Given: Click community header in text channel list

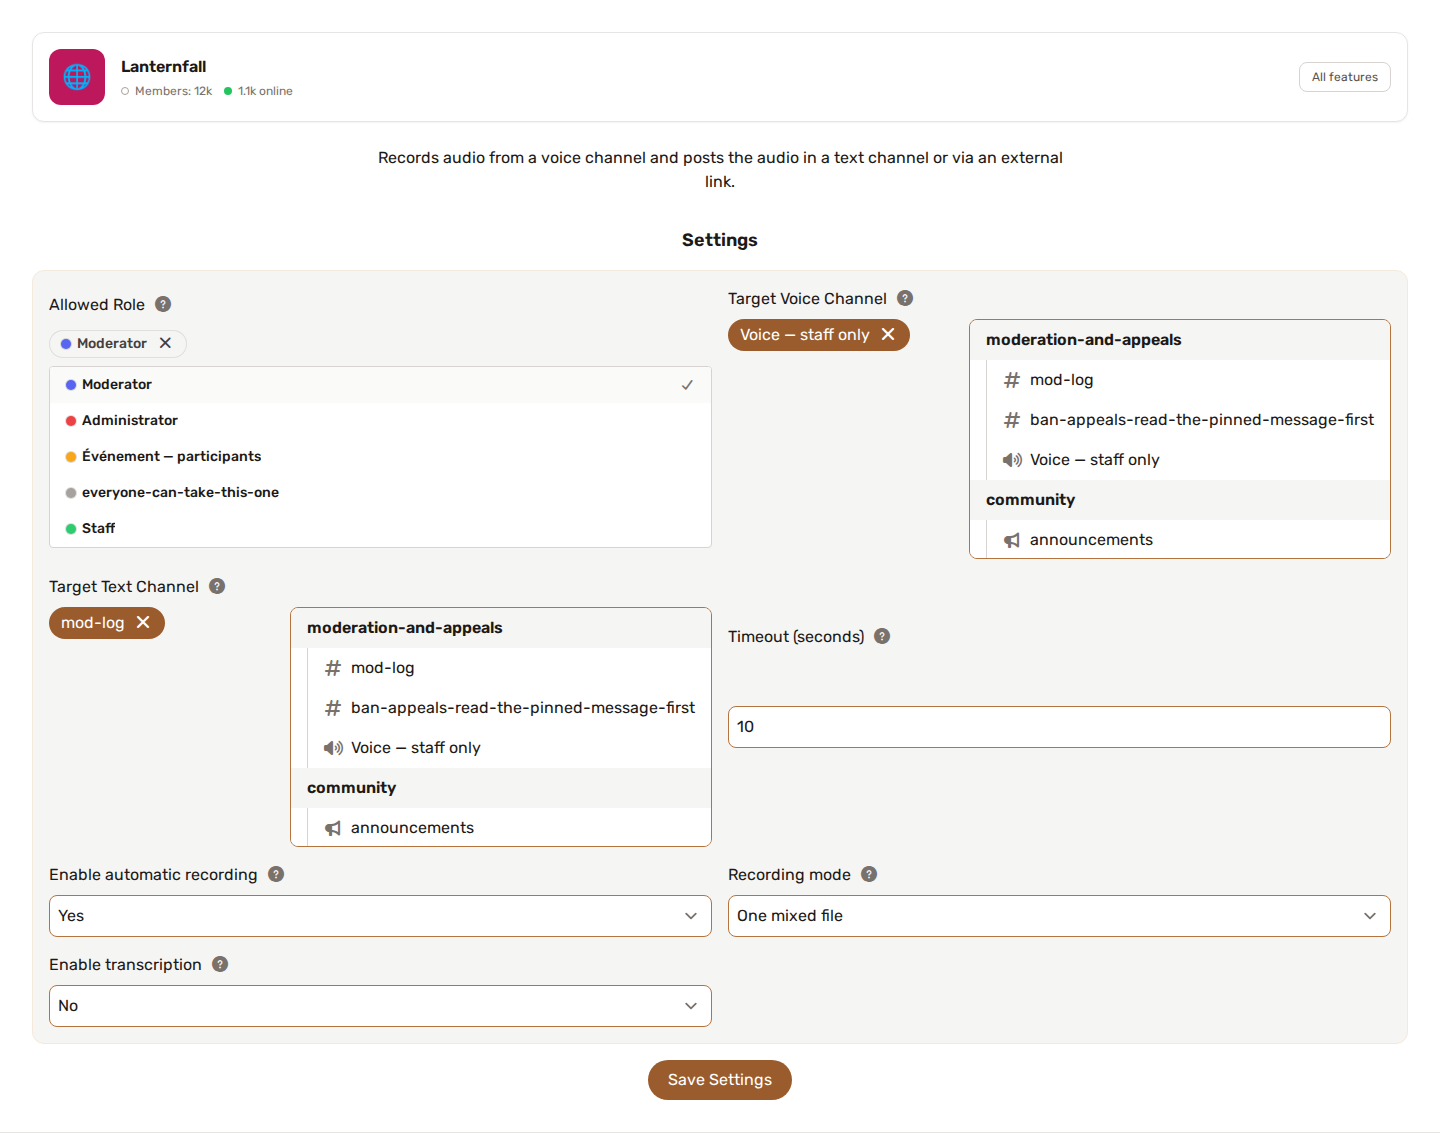Looking at the screenshot, I should click(501, 788).
